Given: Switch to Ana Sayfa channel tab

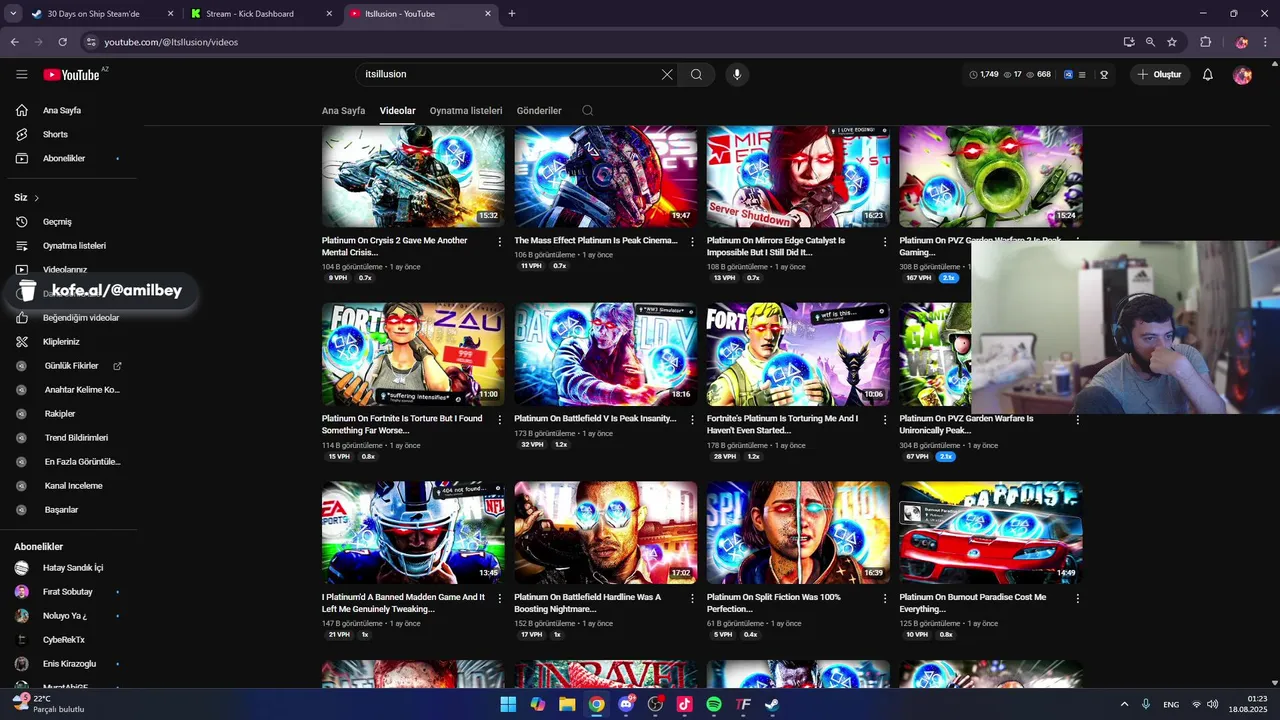Looking at the screenshot, I should [x=343, y=111].
